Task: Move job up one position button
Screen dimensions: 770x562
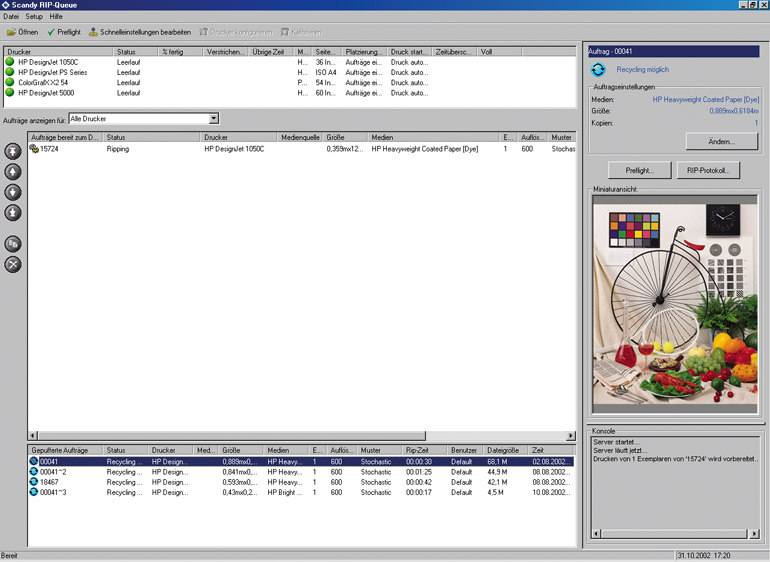Action: point(13,172)
